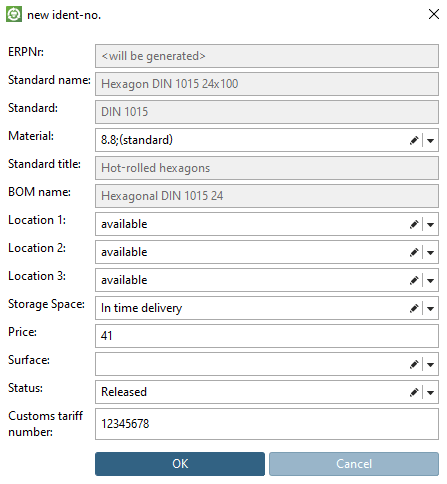This screenshot has height=484, width=447.
Task: Confirm with the OK button
Action: tap(180, 464)
